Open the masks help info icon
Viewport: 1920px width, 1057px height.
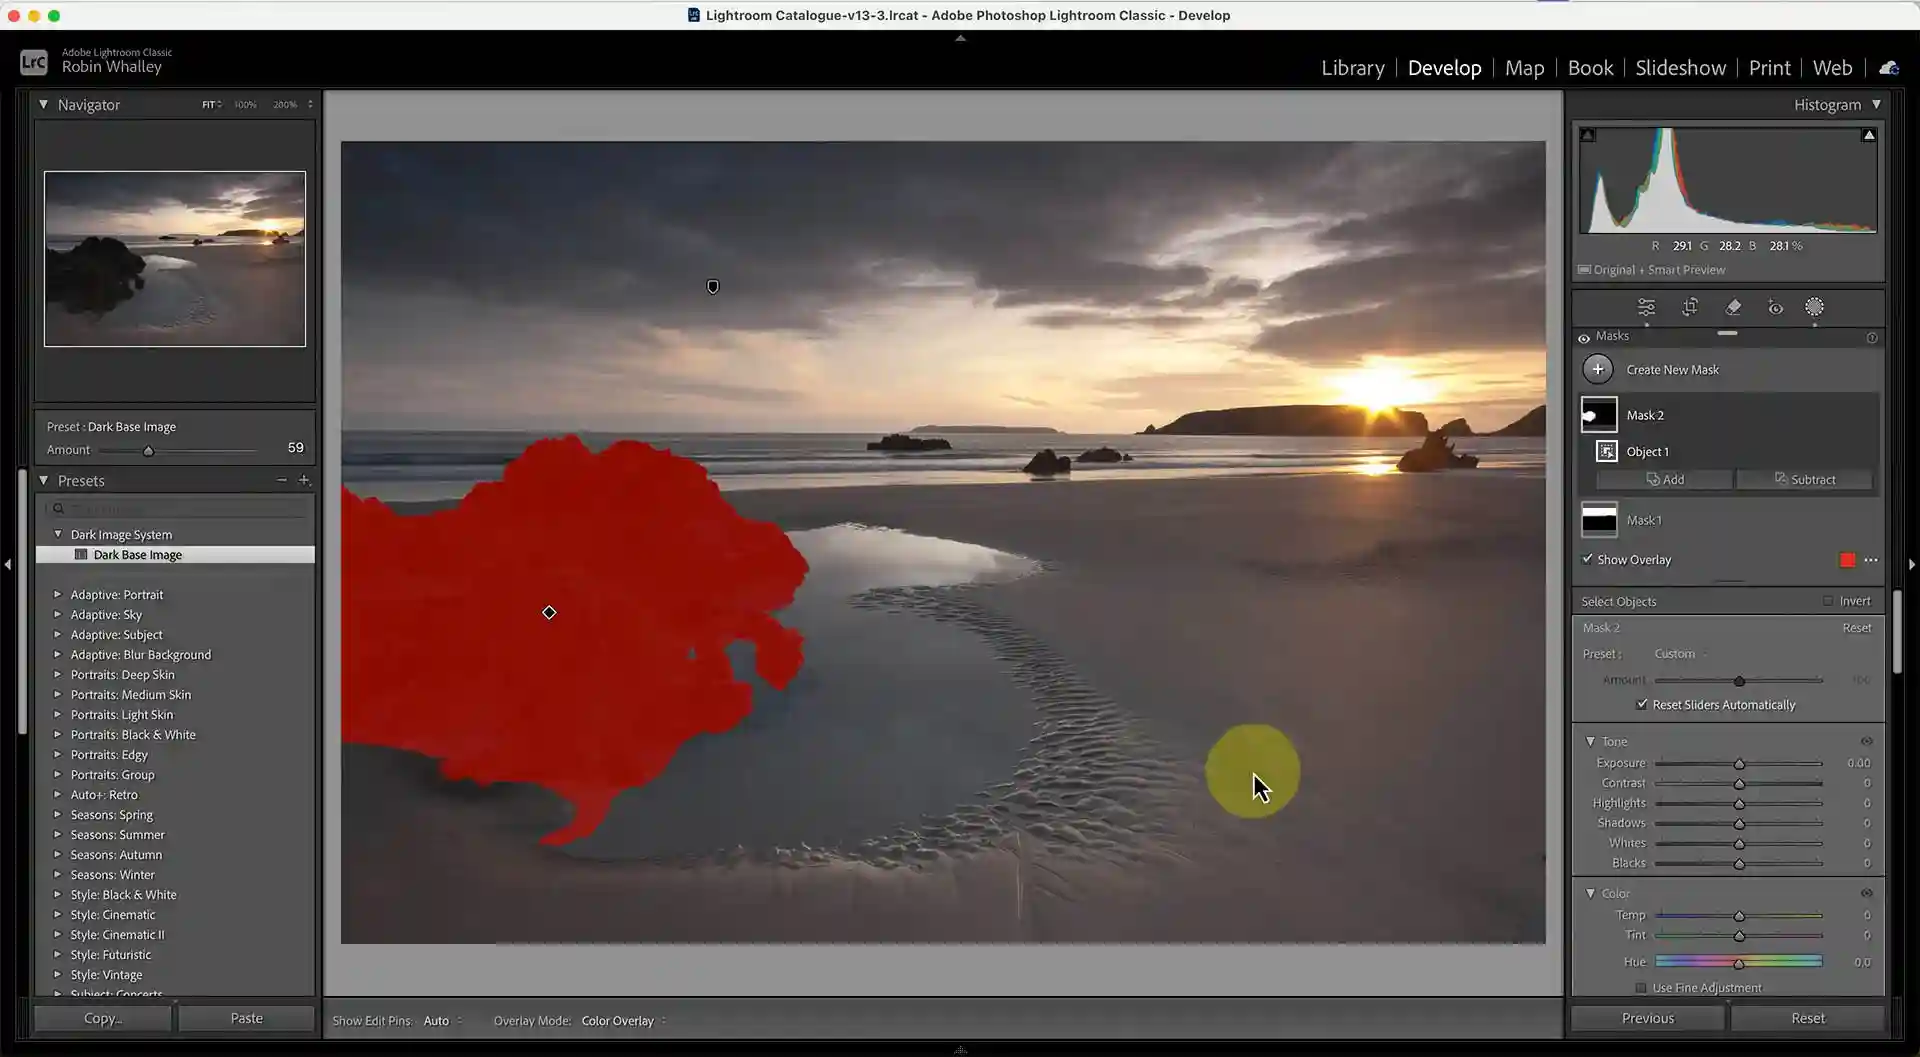pos(1872,337)
